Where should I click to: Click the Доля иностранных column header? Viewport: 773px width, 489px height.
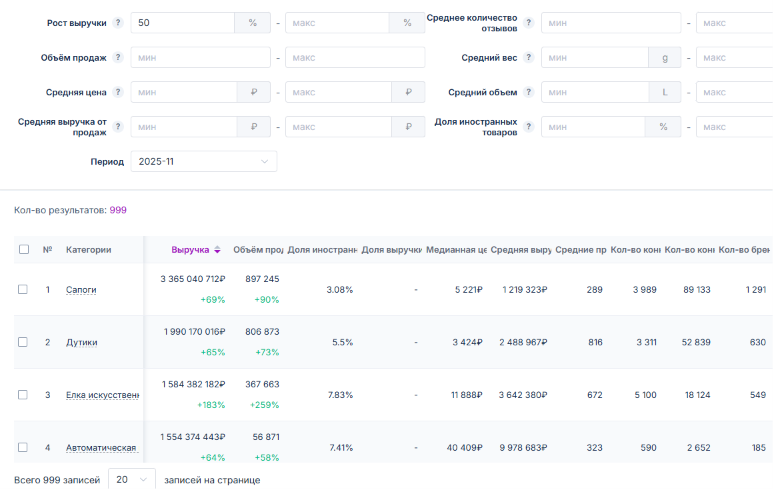[x=322, y=250]
